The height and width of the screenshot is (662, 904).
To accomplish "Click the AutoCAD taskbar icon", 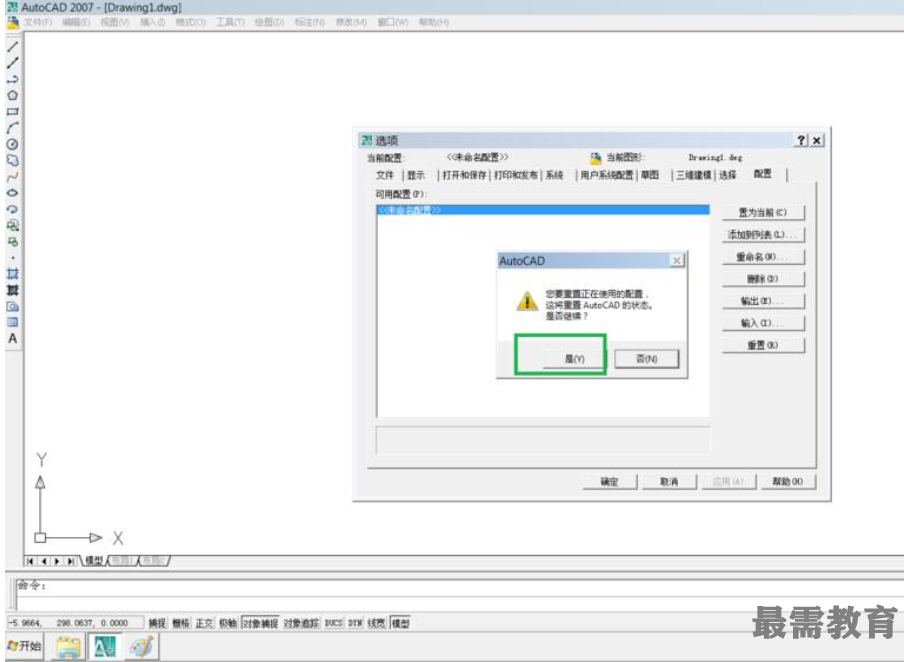I will (105, 647).
